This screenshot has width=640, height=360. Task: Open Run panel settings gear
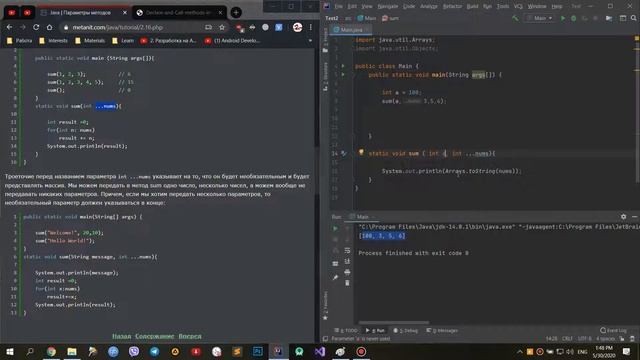(623, 217)
